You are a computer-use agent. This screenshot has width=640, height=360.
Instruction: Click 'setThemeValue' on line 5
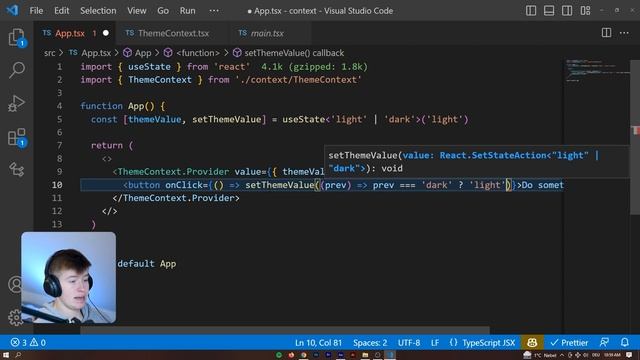pos(227,119)
